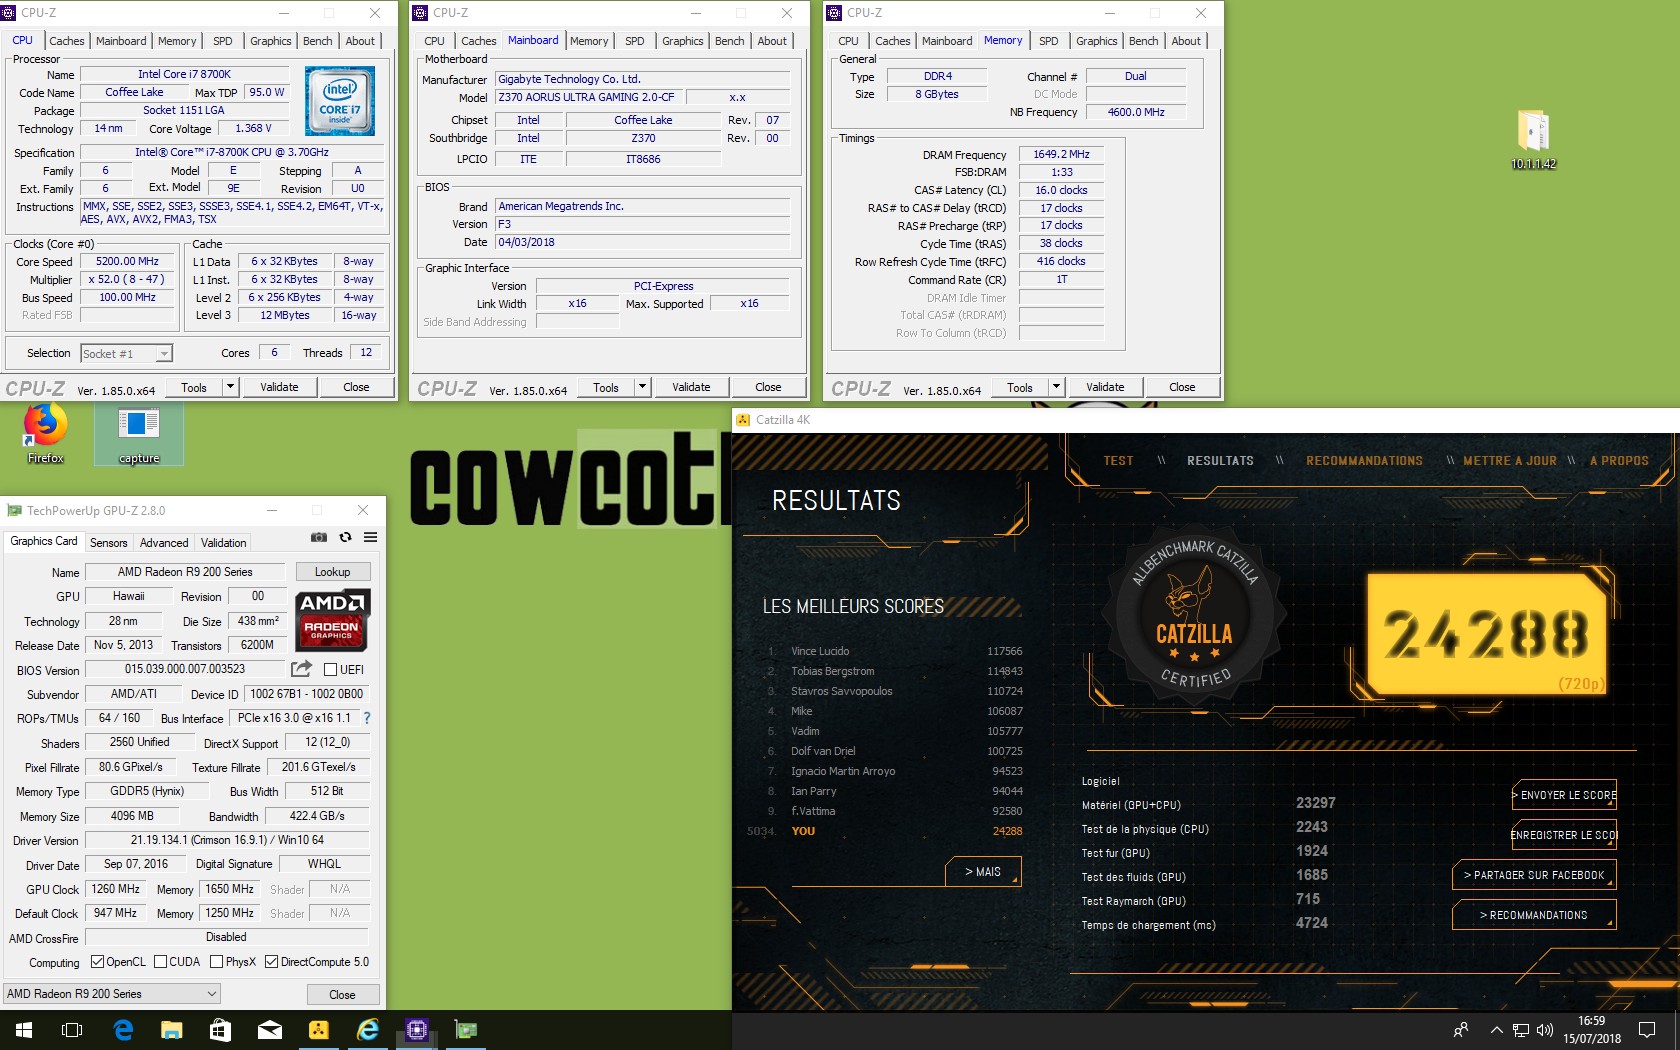This screenshot has width=1680, height=1050.
Task: Open Task View from the taskbar
Action: tap(72, 1030)
